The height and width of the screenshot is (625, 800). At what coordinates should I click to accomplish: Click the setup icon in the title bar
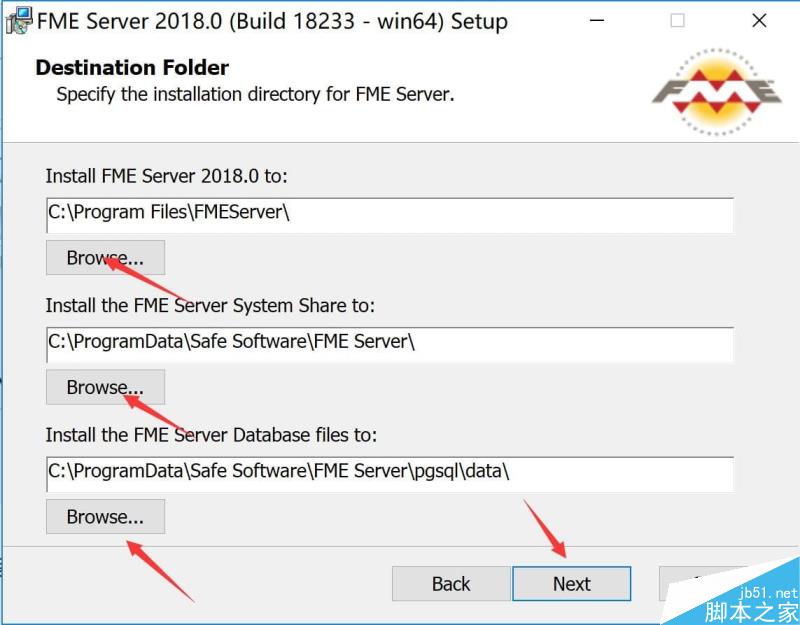point(18,20)
